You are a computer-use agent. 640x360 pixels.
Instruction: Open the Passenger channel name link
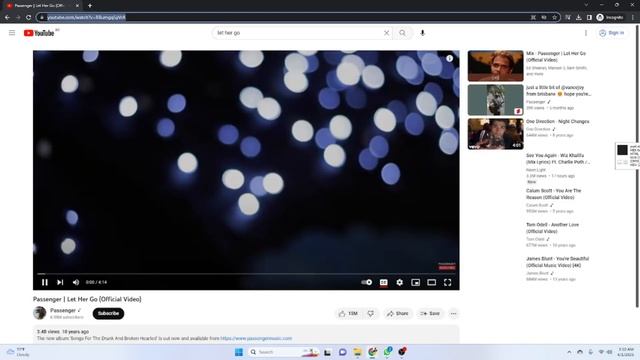tap(63, 311)
